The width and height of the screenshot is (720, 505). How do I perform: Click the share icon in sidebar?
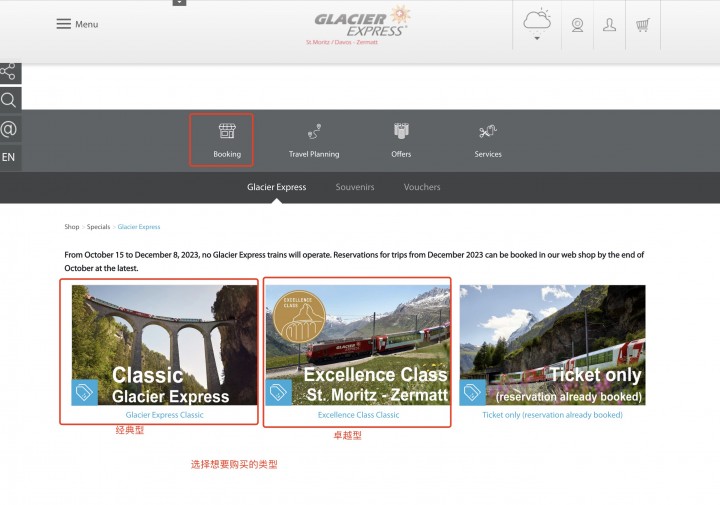click(x=8, y=72)
